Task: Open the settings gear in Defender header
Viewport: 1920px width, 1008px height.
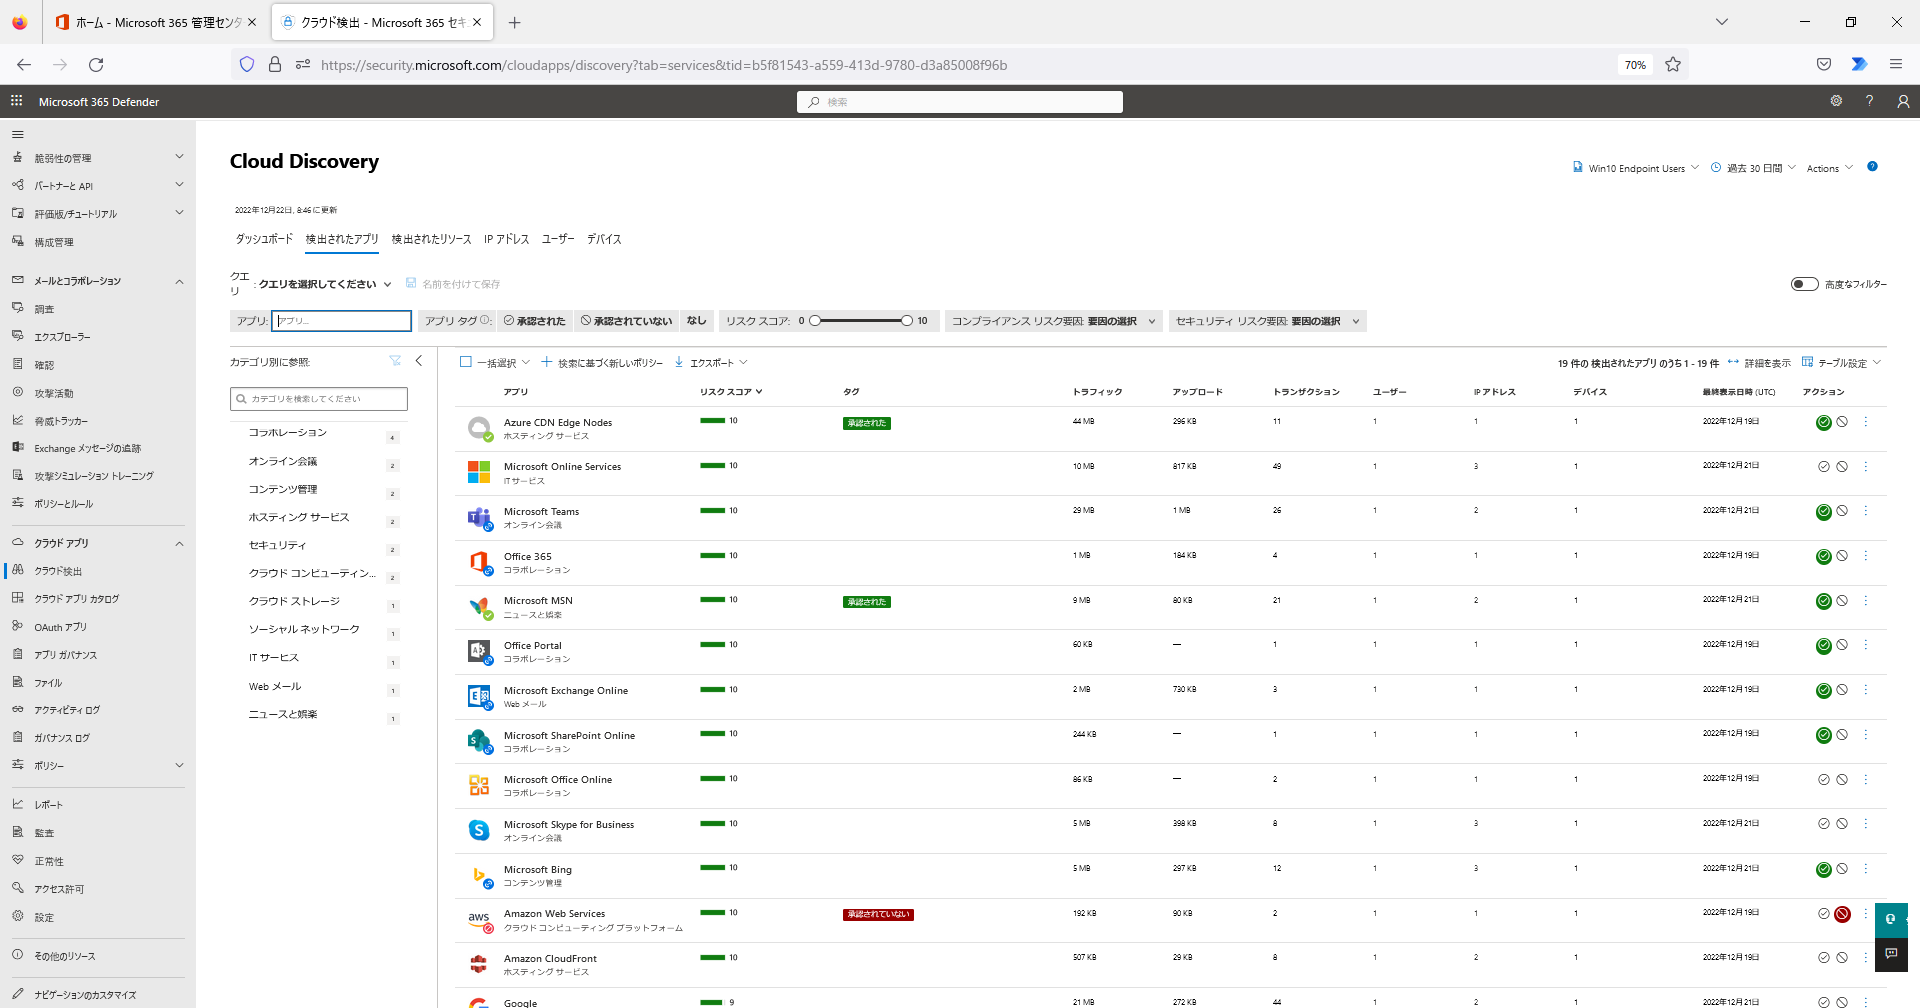Action: pos(1836,101)
